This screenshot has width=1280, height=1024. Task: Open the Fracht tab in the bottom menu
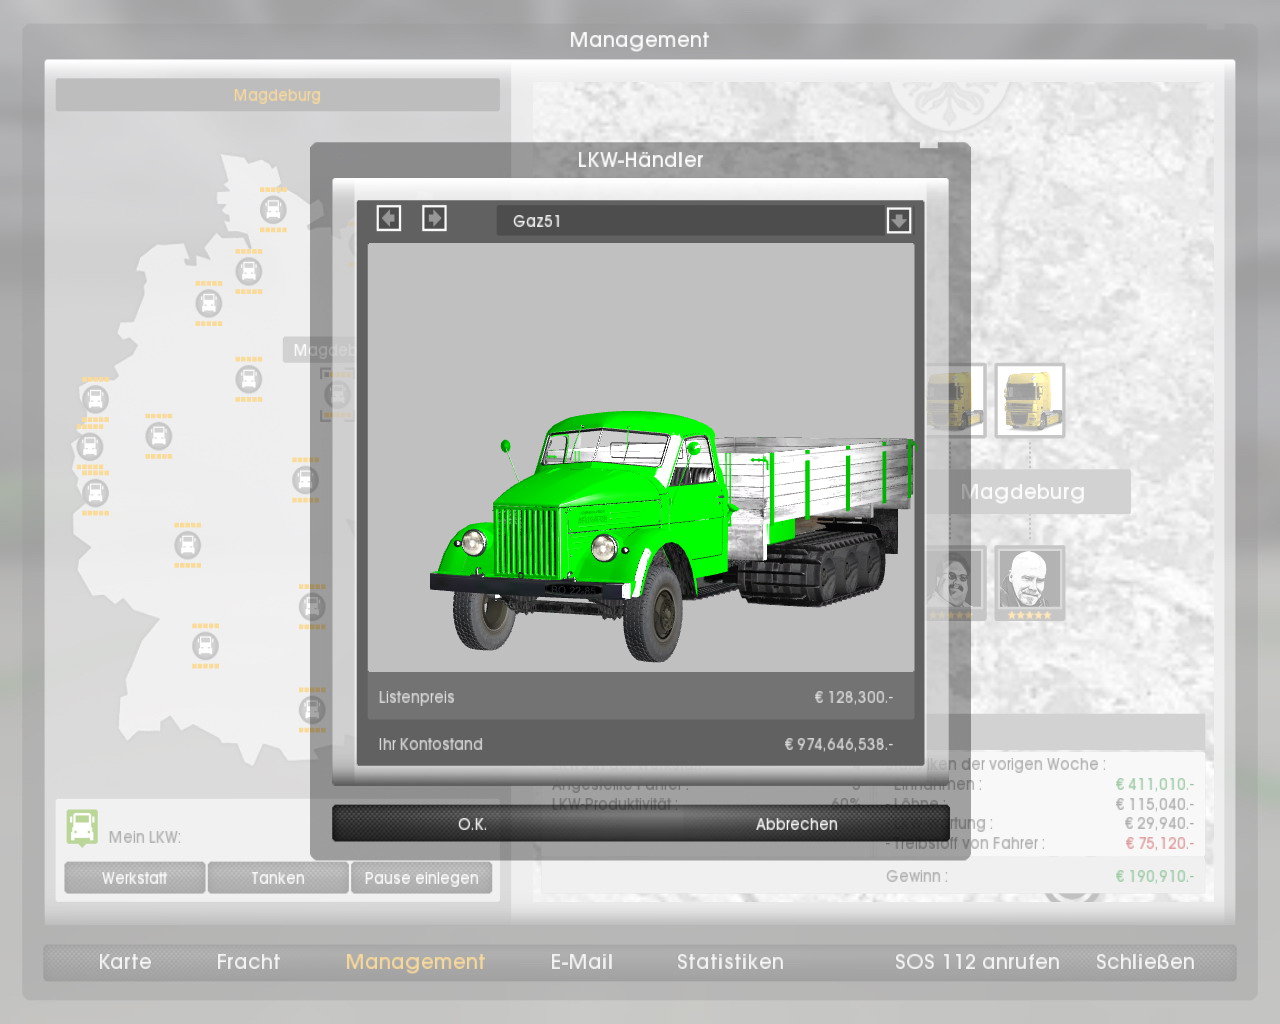[248, 962]
